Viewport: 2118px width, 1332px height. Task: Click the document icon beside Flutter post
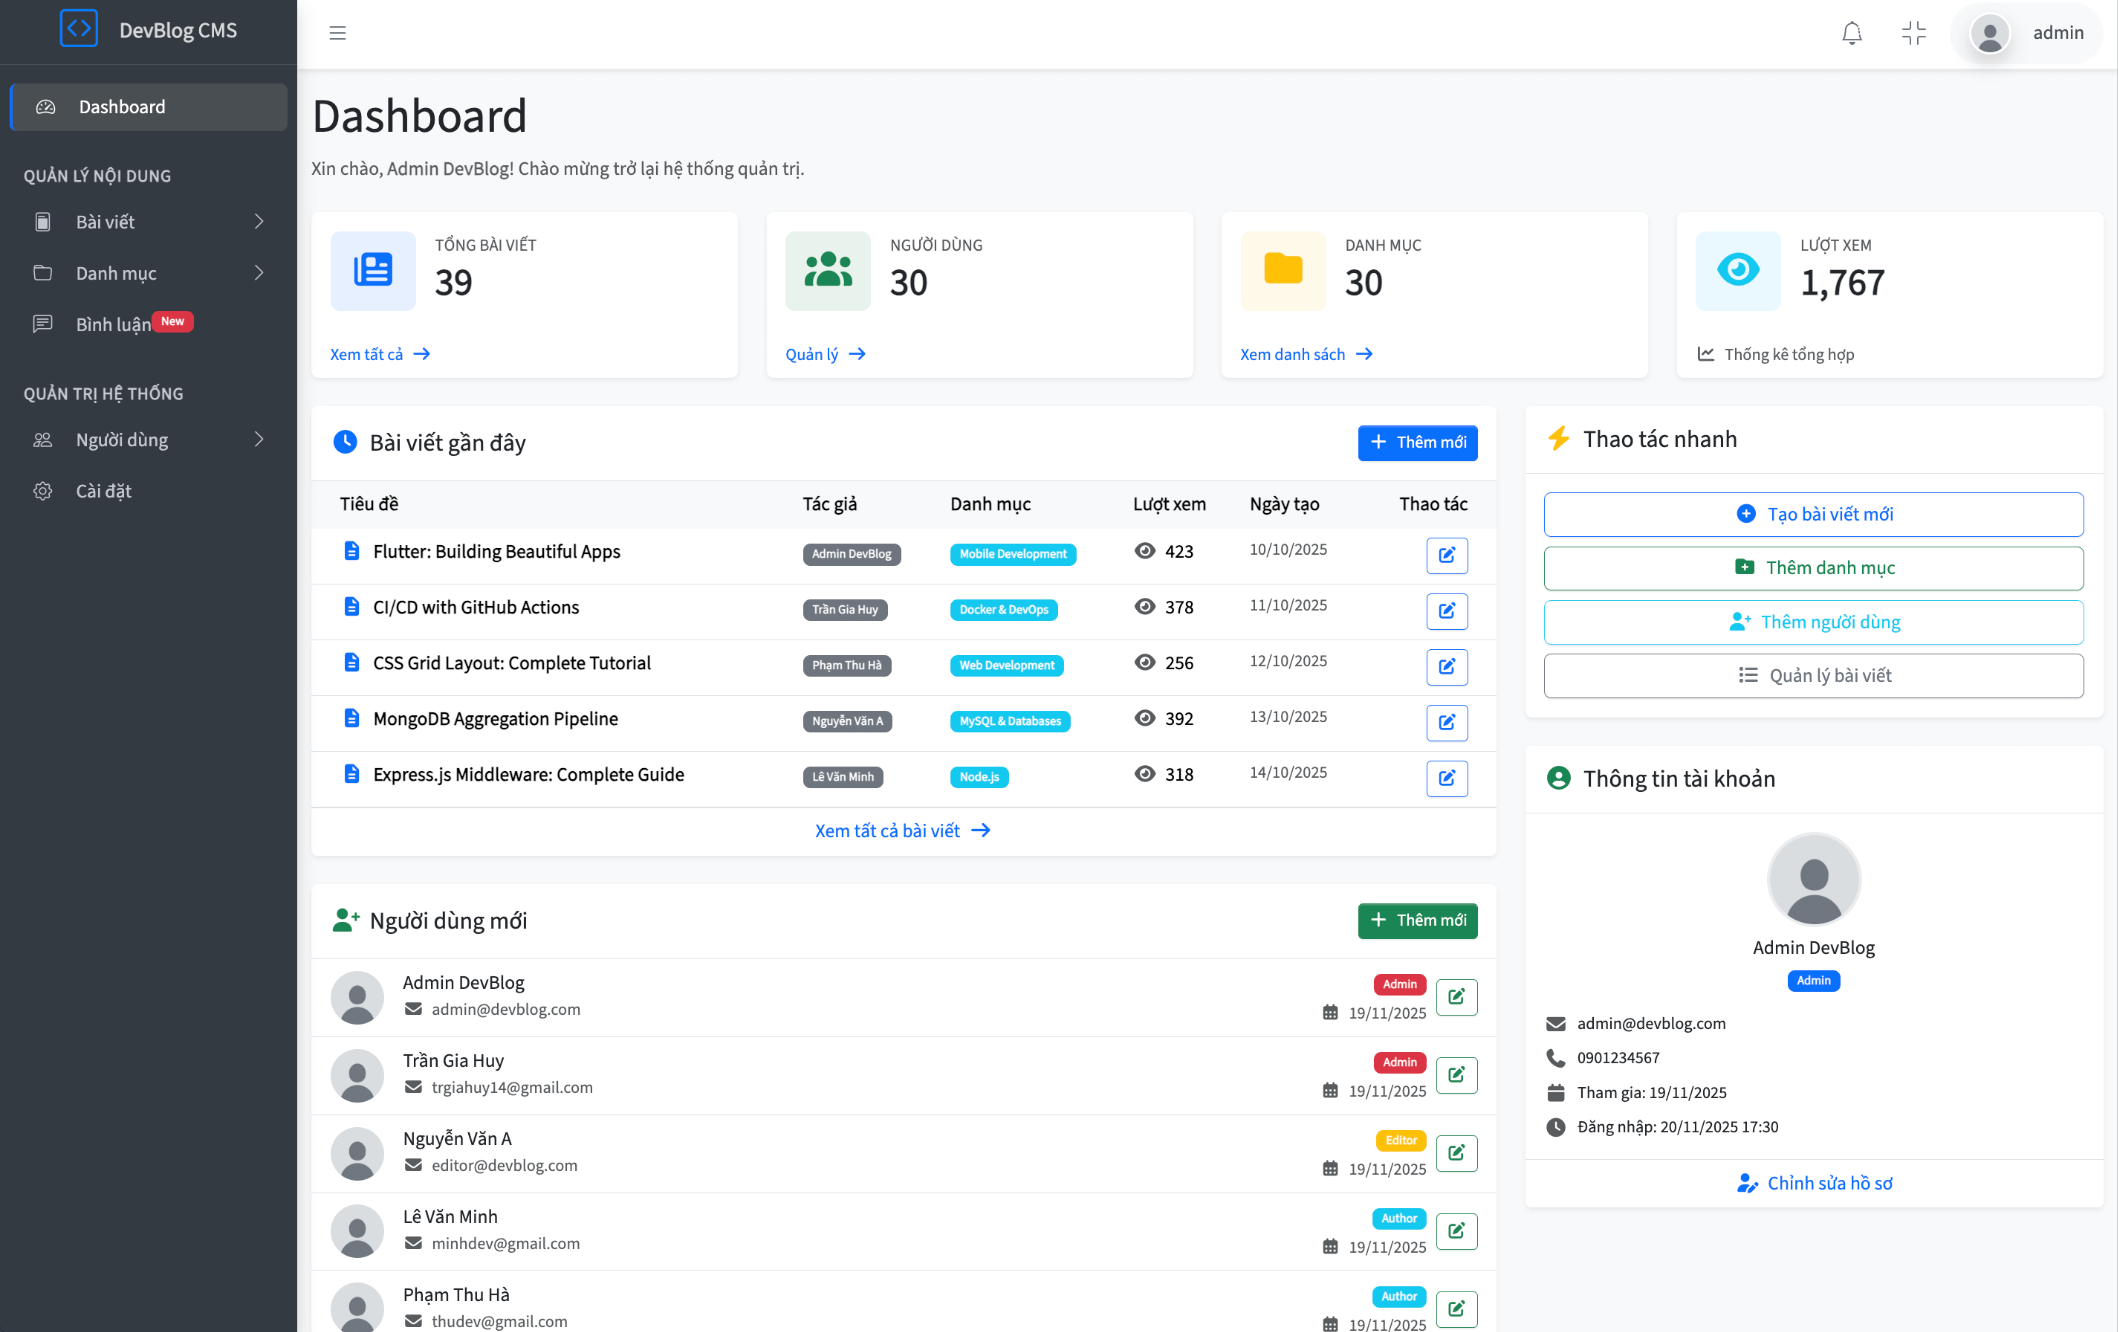[352, 551]
